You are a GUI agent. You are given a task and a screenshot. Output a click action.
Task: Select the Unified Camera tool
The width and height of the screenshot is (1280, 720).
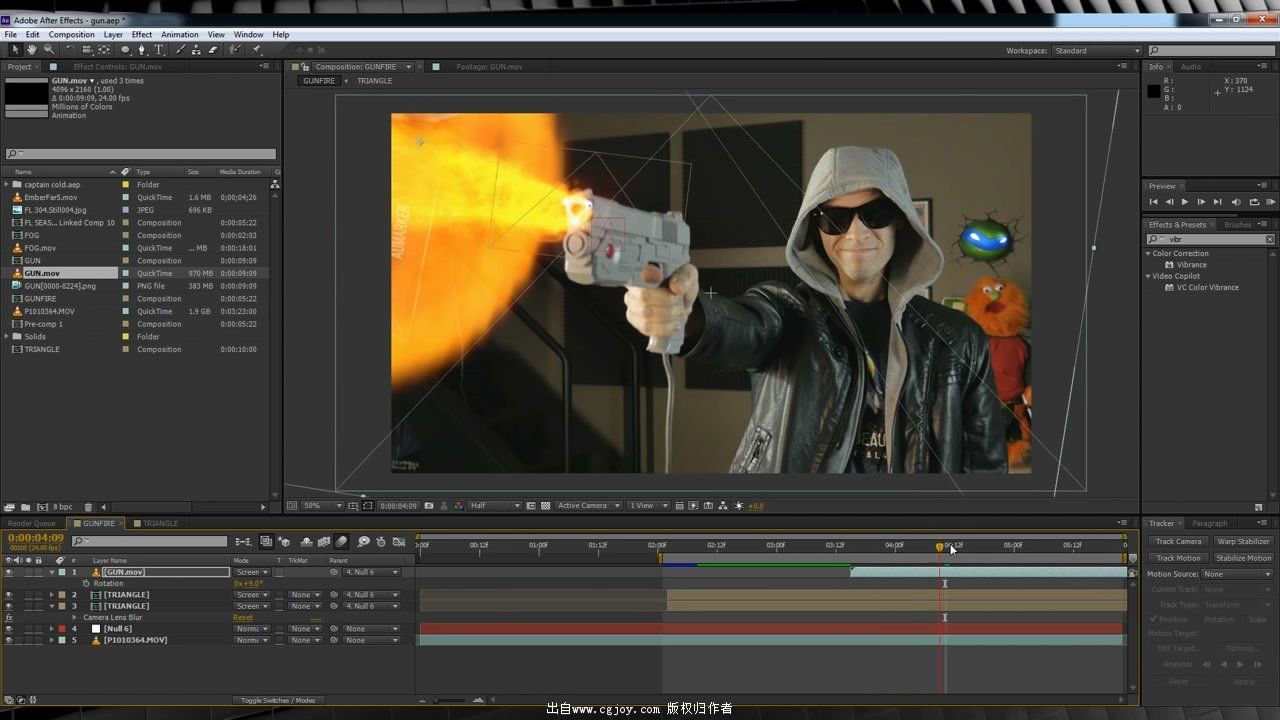click(x=87, y=50)
